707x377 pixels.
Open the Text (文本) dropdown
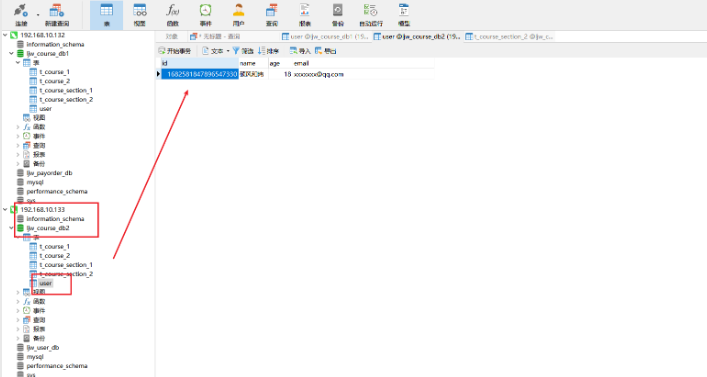coord(216,51)
